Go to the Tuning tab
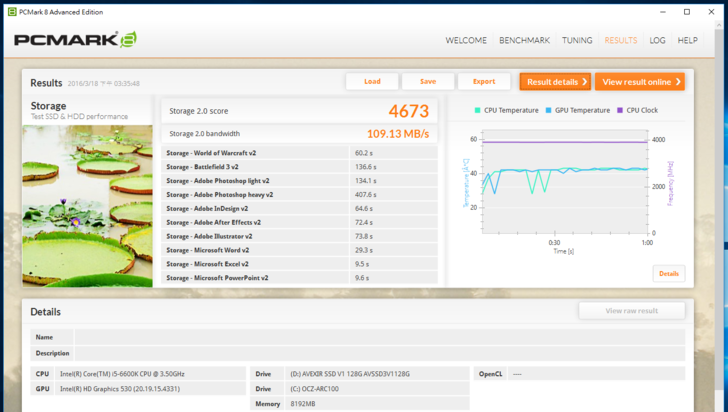728x412 pixels. [577, 41]
